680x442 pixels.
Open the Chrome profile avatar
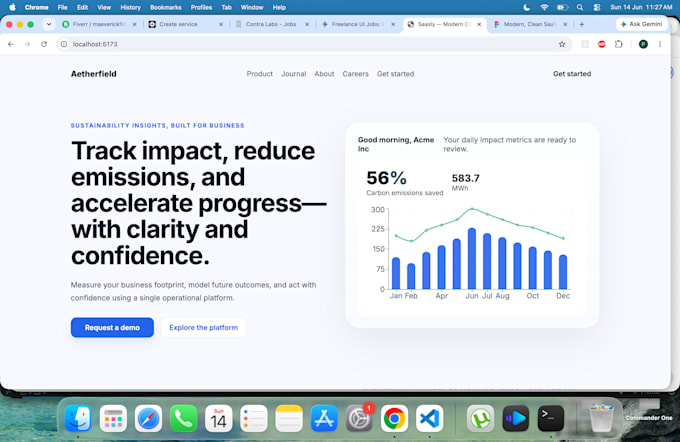[x=643, y=44]
